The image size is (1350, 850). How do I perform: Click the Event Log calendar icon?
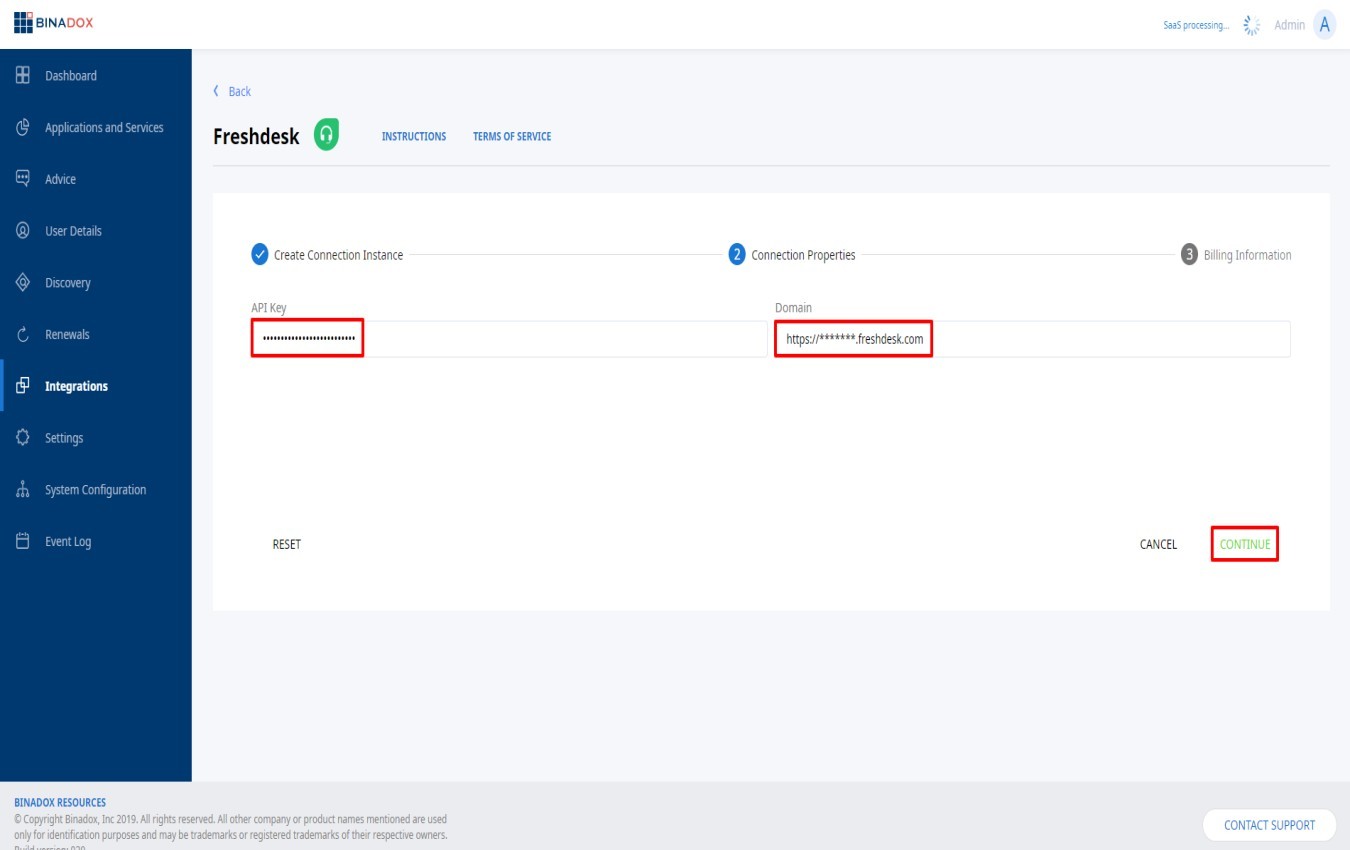(x=22, y=542)
